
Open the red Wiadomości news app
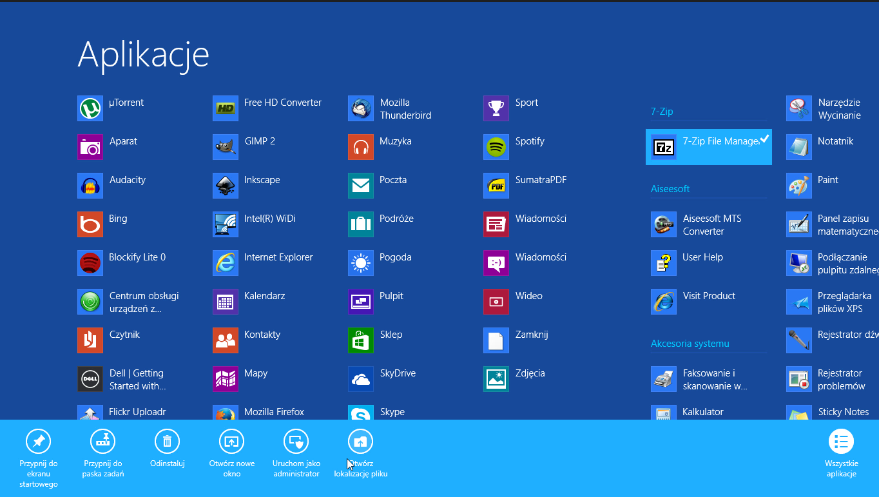pos(496,224)
